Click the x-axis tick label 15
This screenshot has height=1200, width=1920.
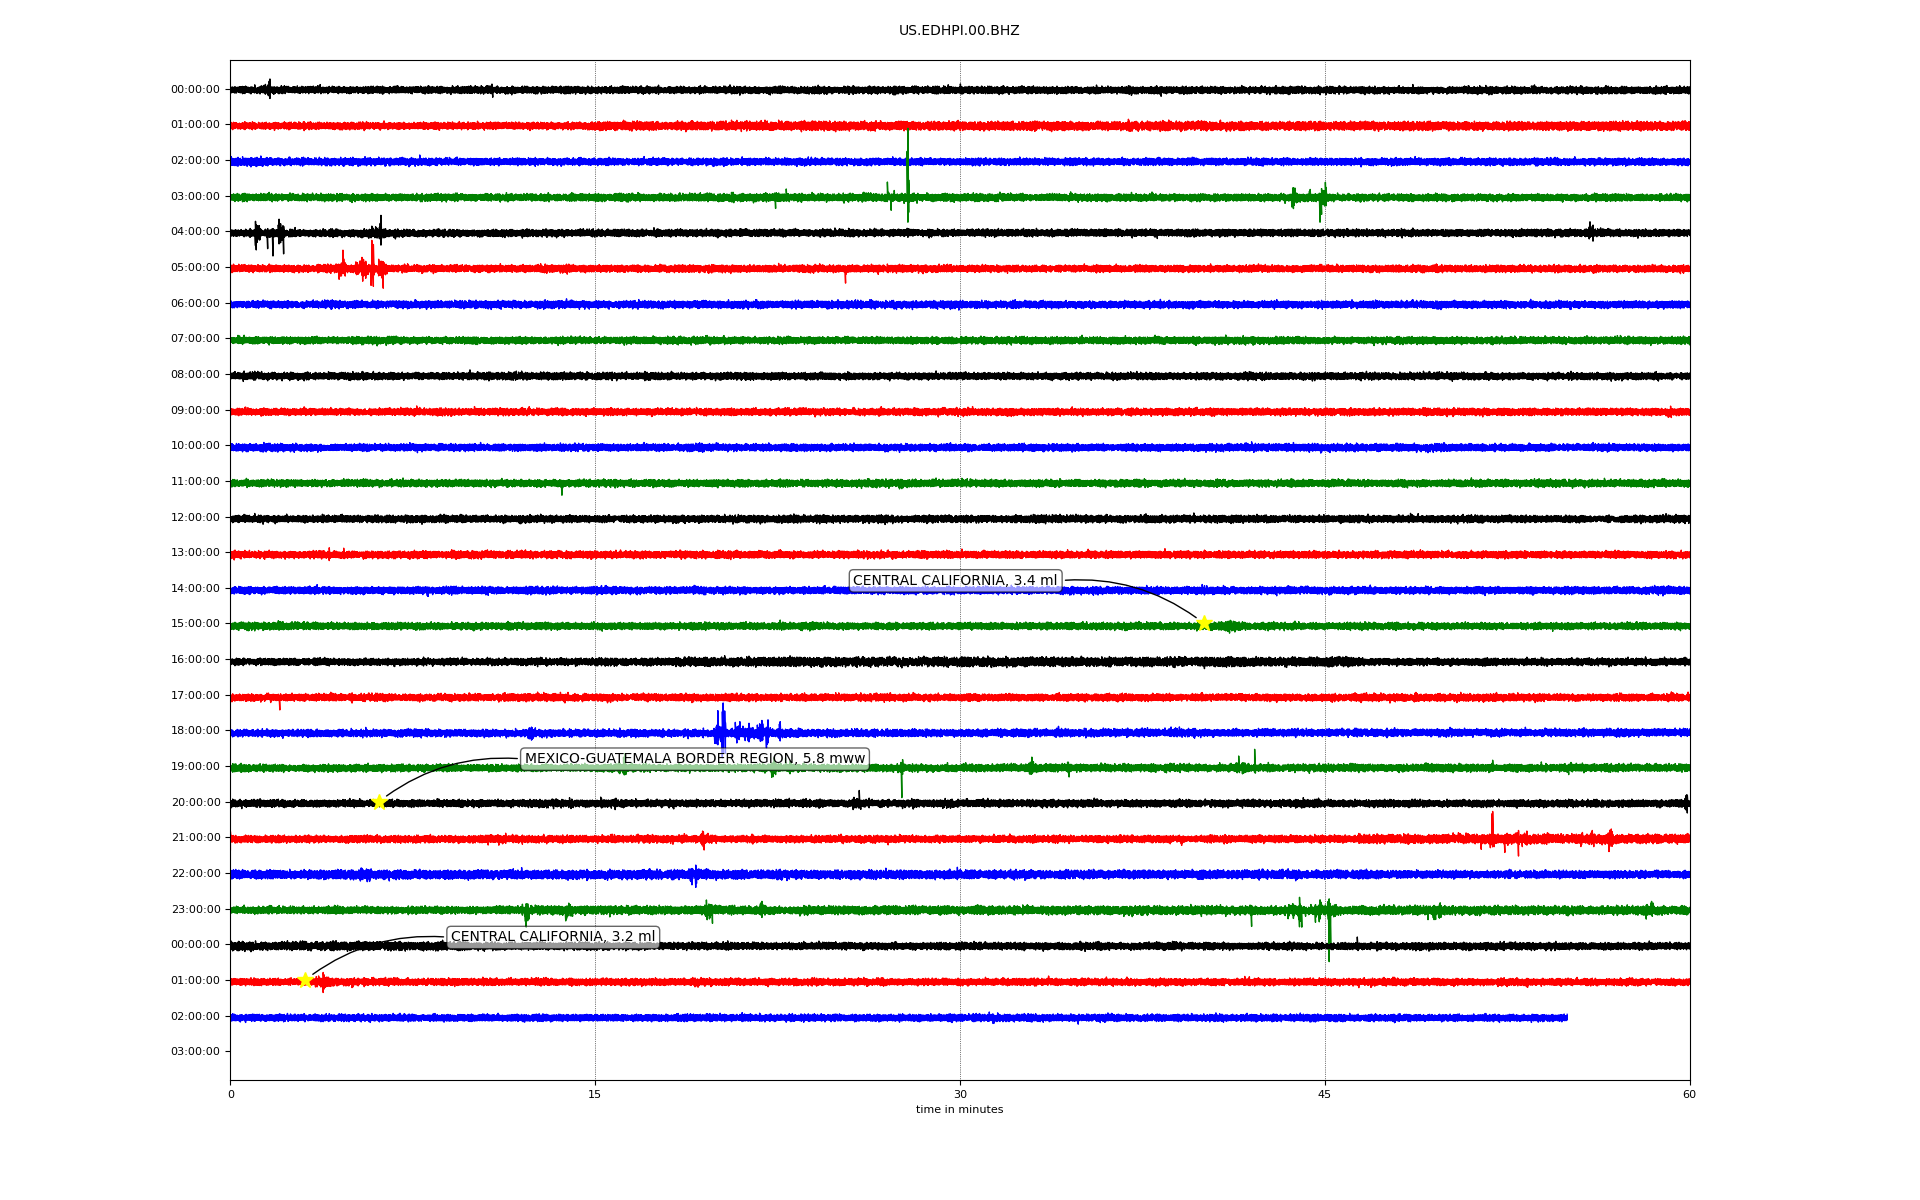595,1094
